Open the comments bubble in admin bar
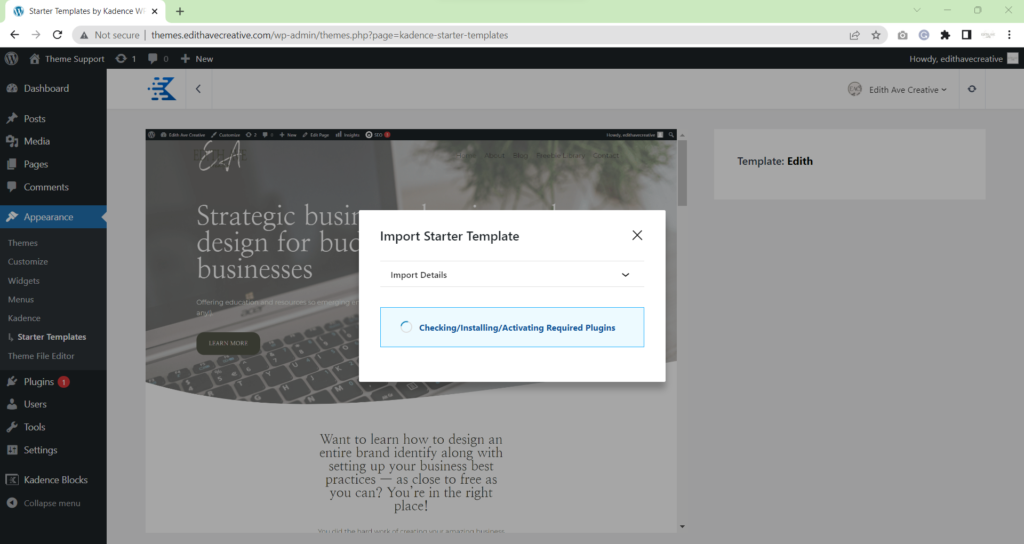Image resolution: width=1024 pixels, height=544 pixels. pos(157,59)
